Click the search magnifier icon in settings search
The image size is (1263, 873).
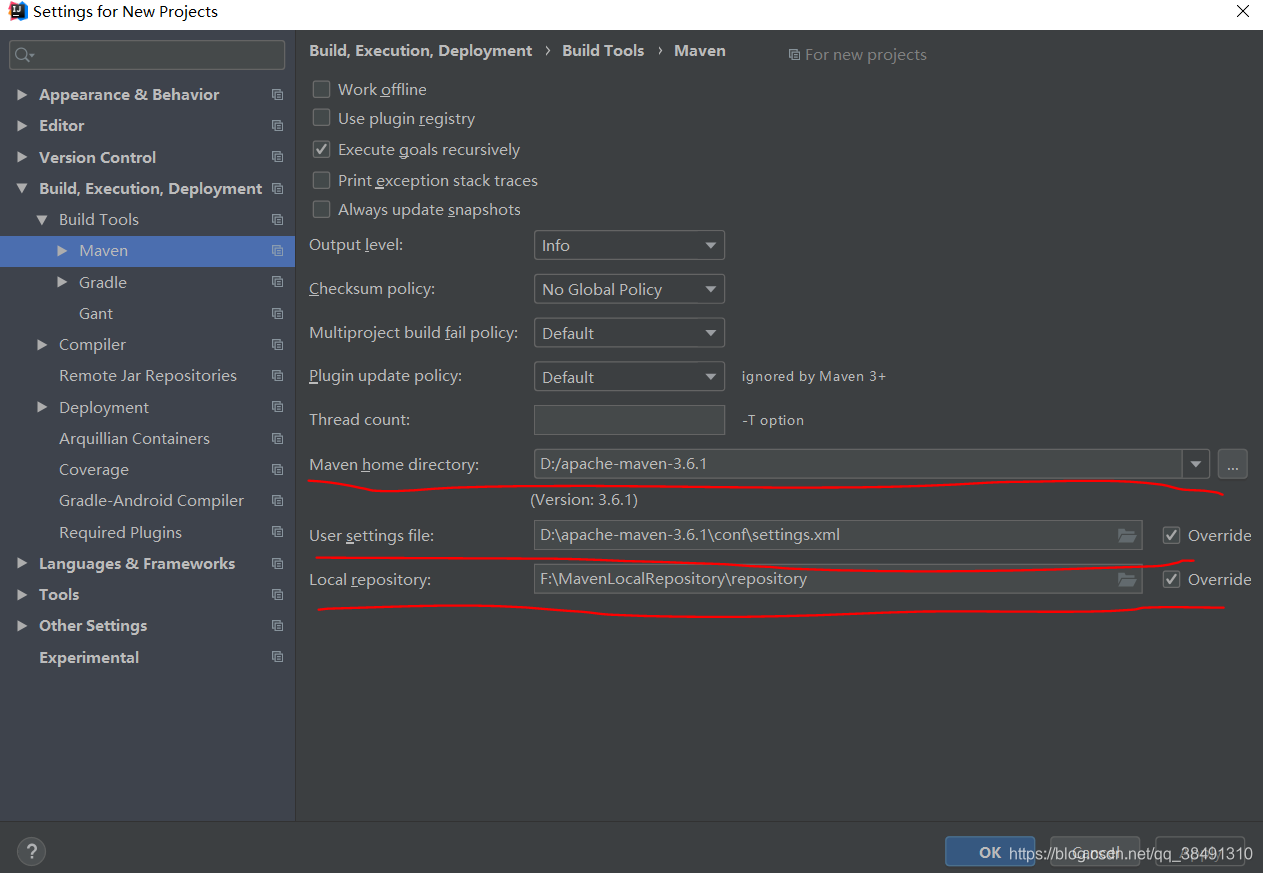(25, 55)
